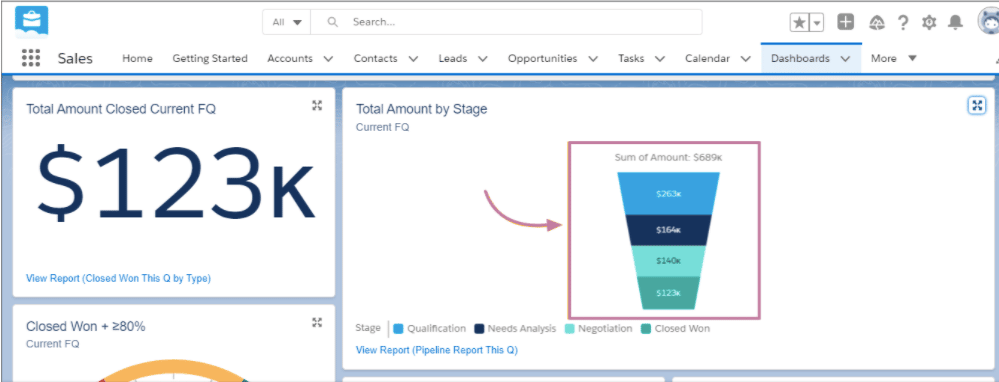Click the Sales app name label
999x382 pixels.
pyautogui.click(x=75, y=59)
